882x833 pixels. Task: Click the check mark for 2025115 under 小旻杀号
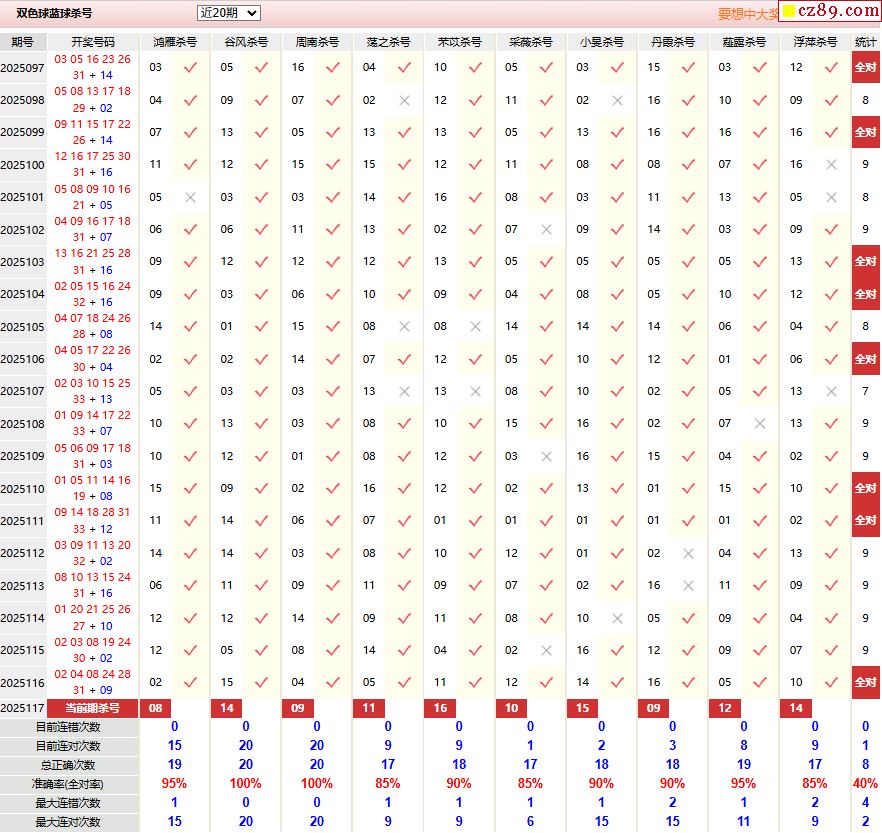click(x=618, y=650)
